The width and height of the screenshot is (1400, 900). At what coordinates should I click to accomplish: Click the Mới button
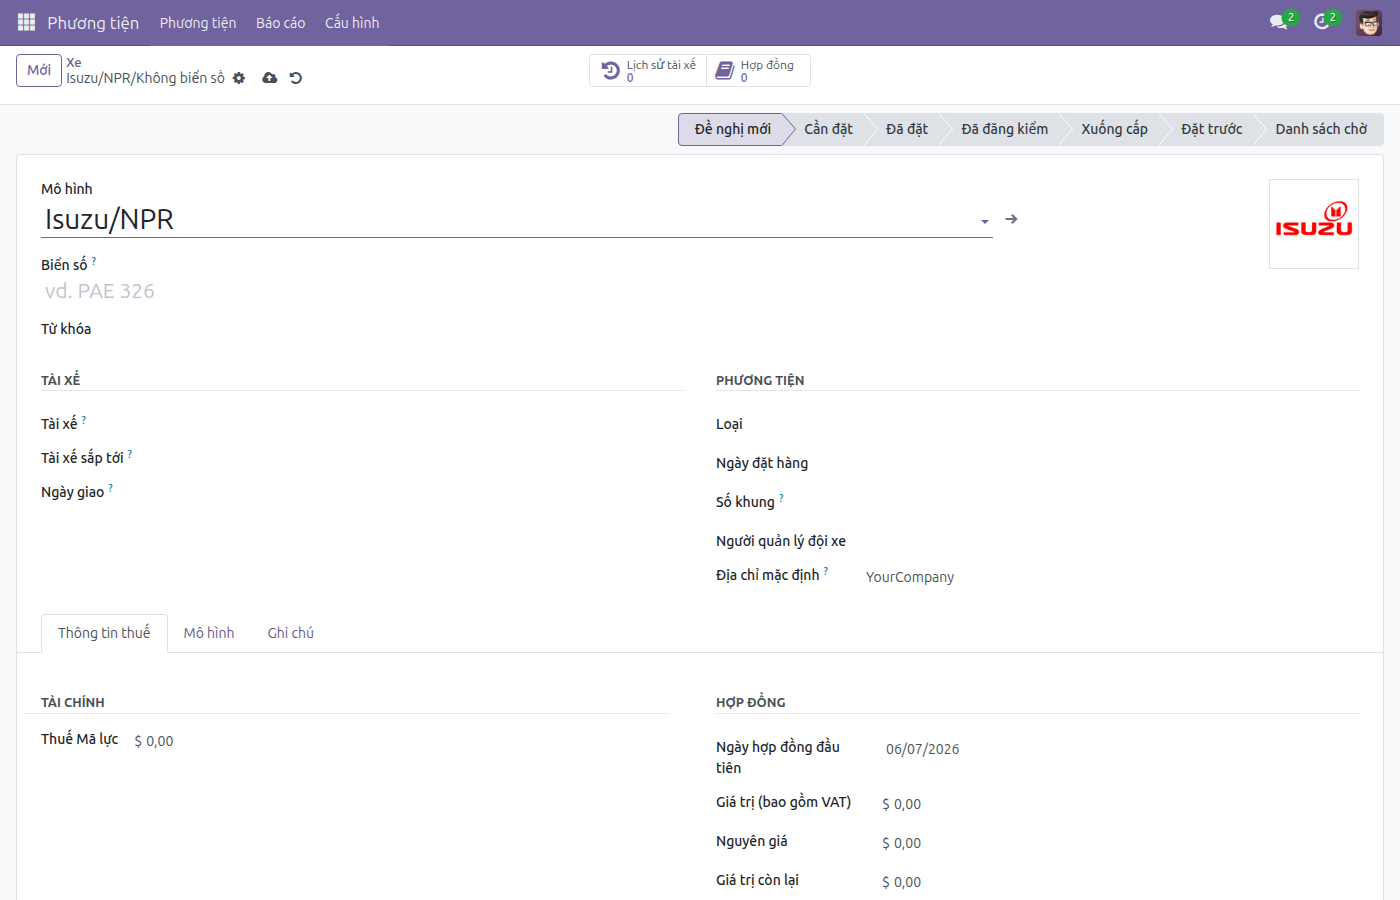39,70
